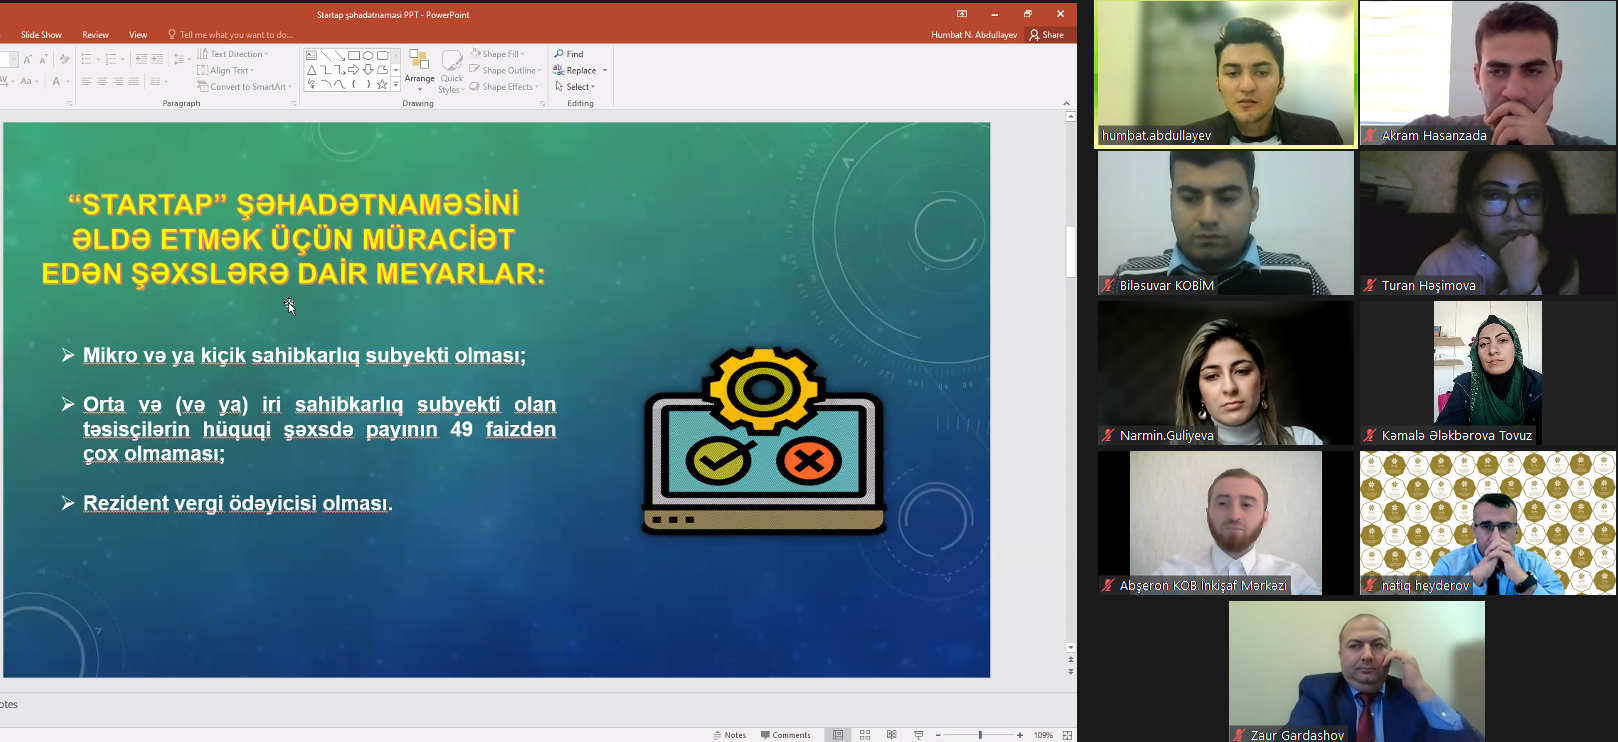Toggle Notes pane in status bar
This screenshot has height=742, width=1618.
point(730,735)
